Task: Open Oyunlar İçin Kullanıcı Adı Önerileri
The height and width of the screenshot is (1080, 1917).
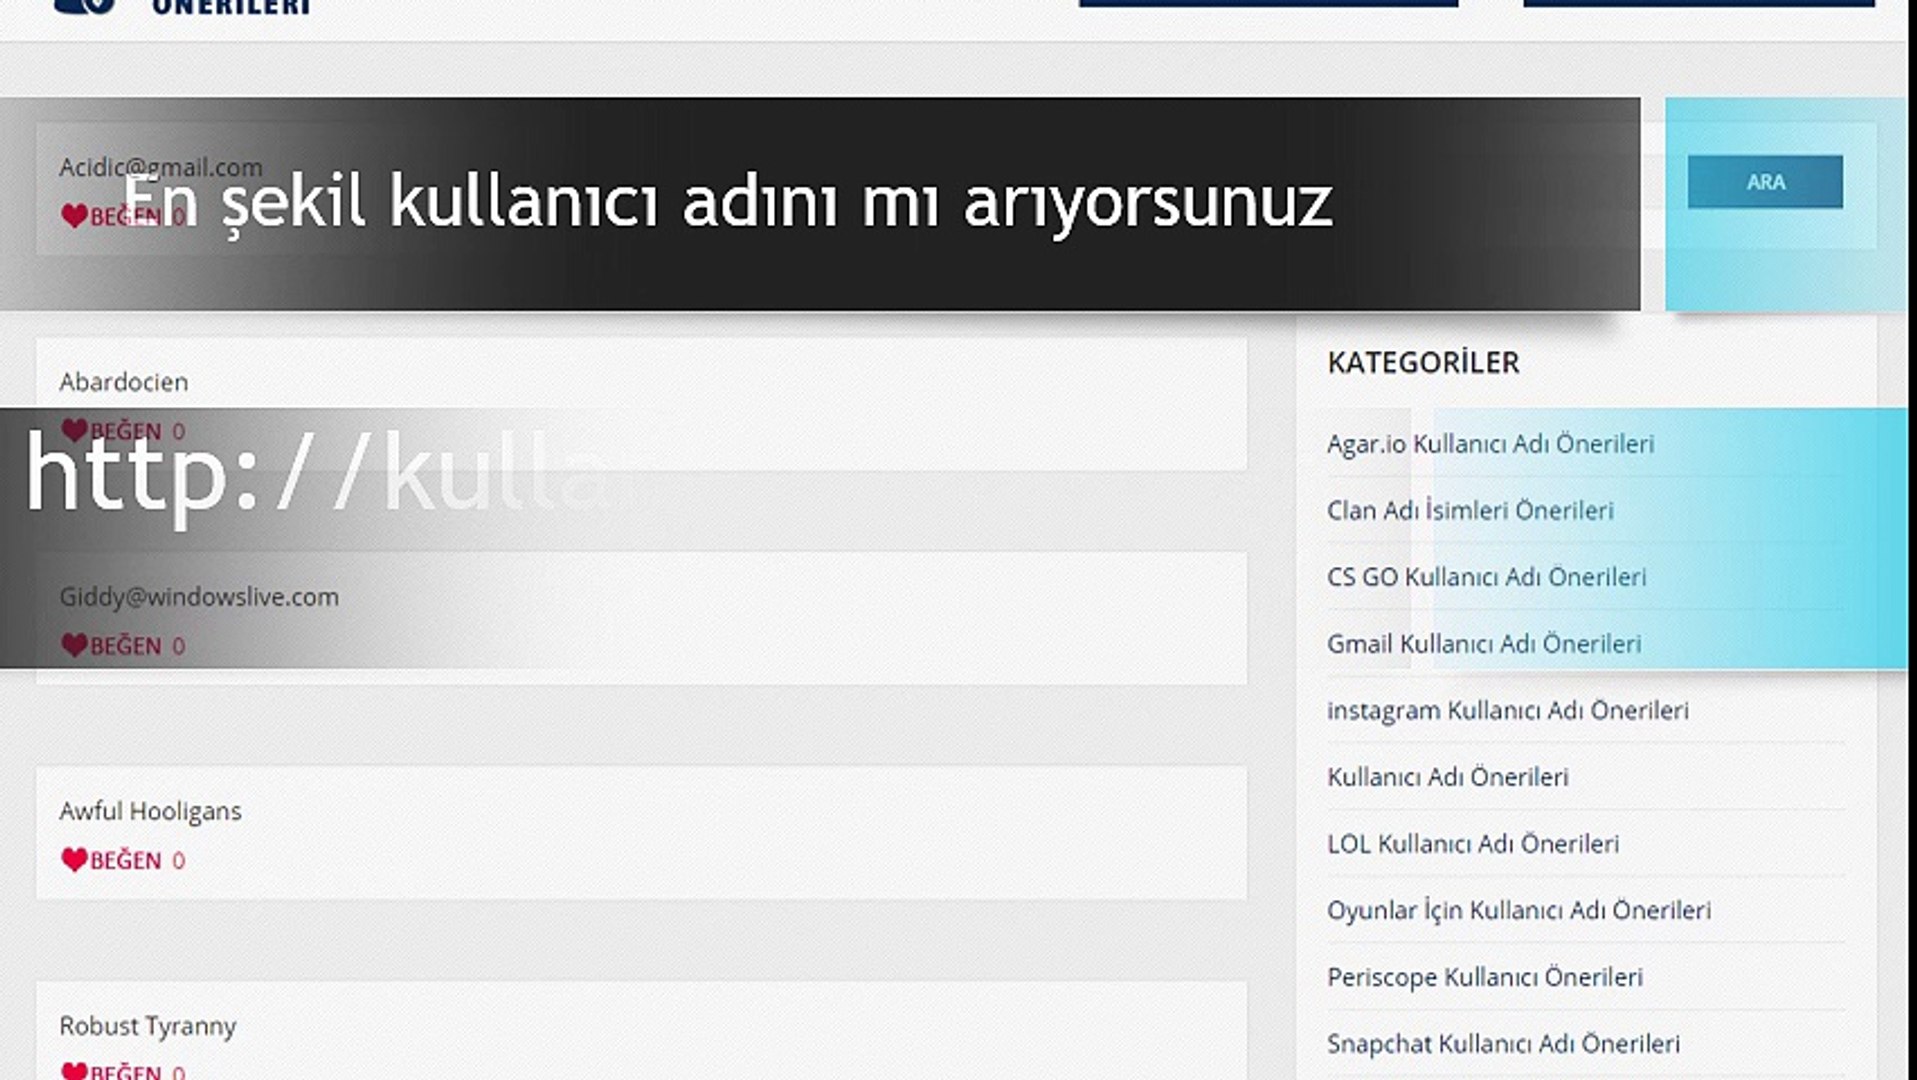Action: point(1519,910)
